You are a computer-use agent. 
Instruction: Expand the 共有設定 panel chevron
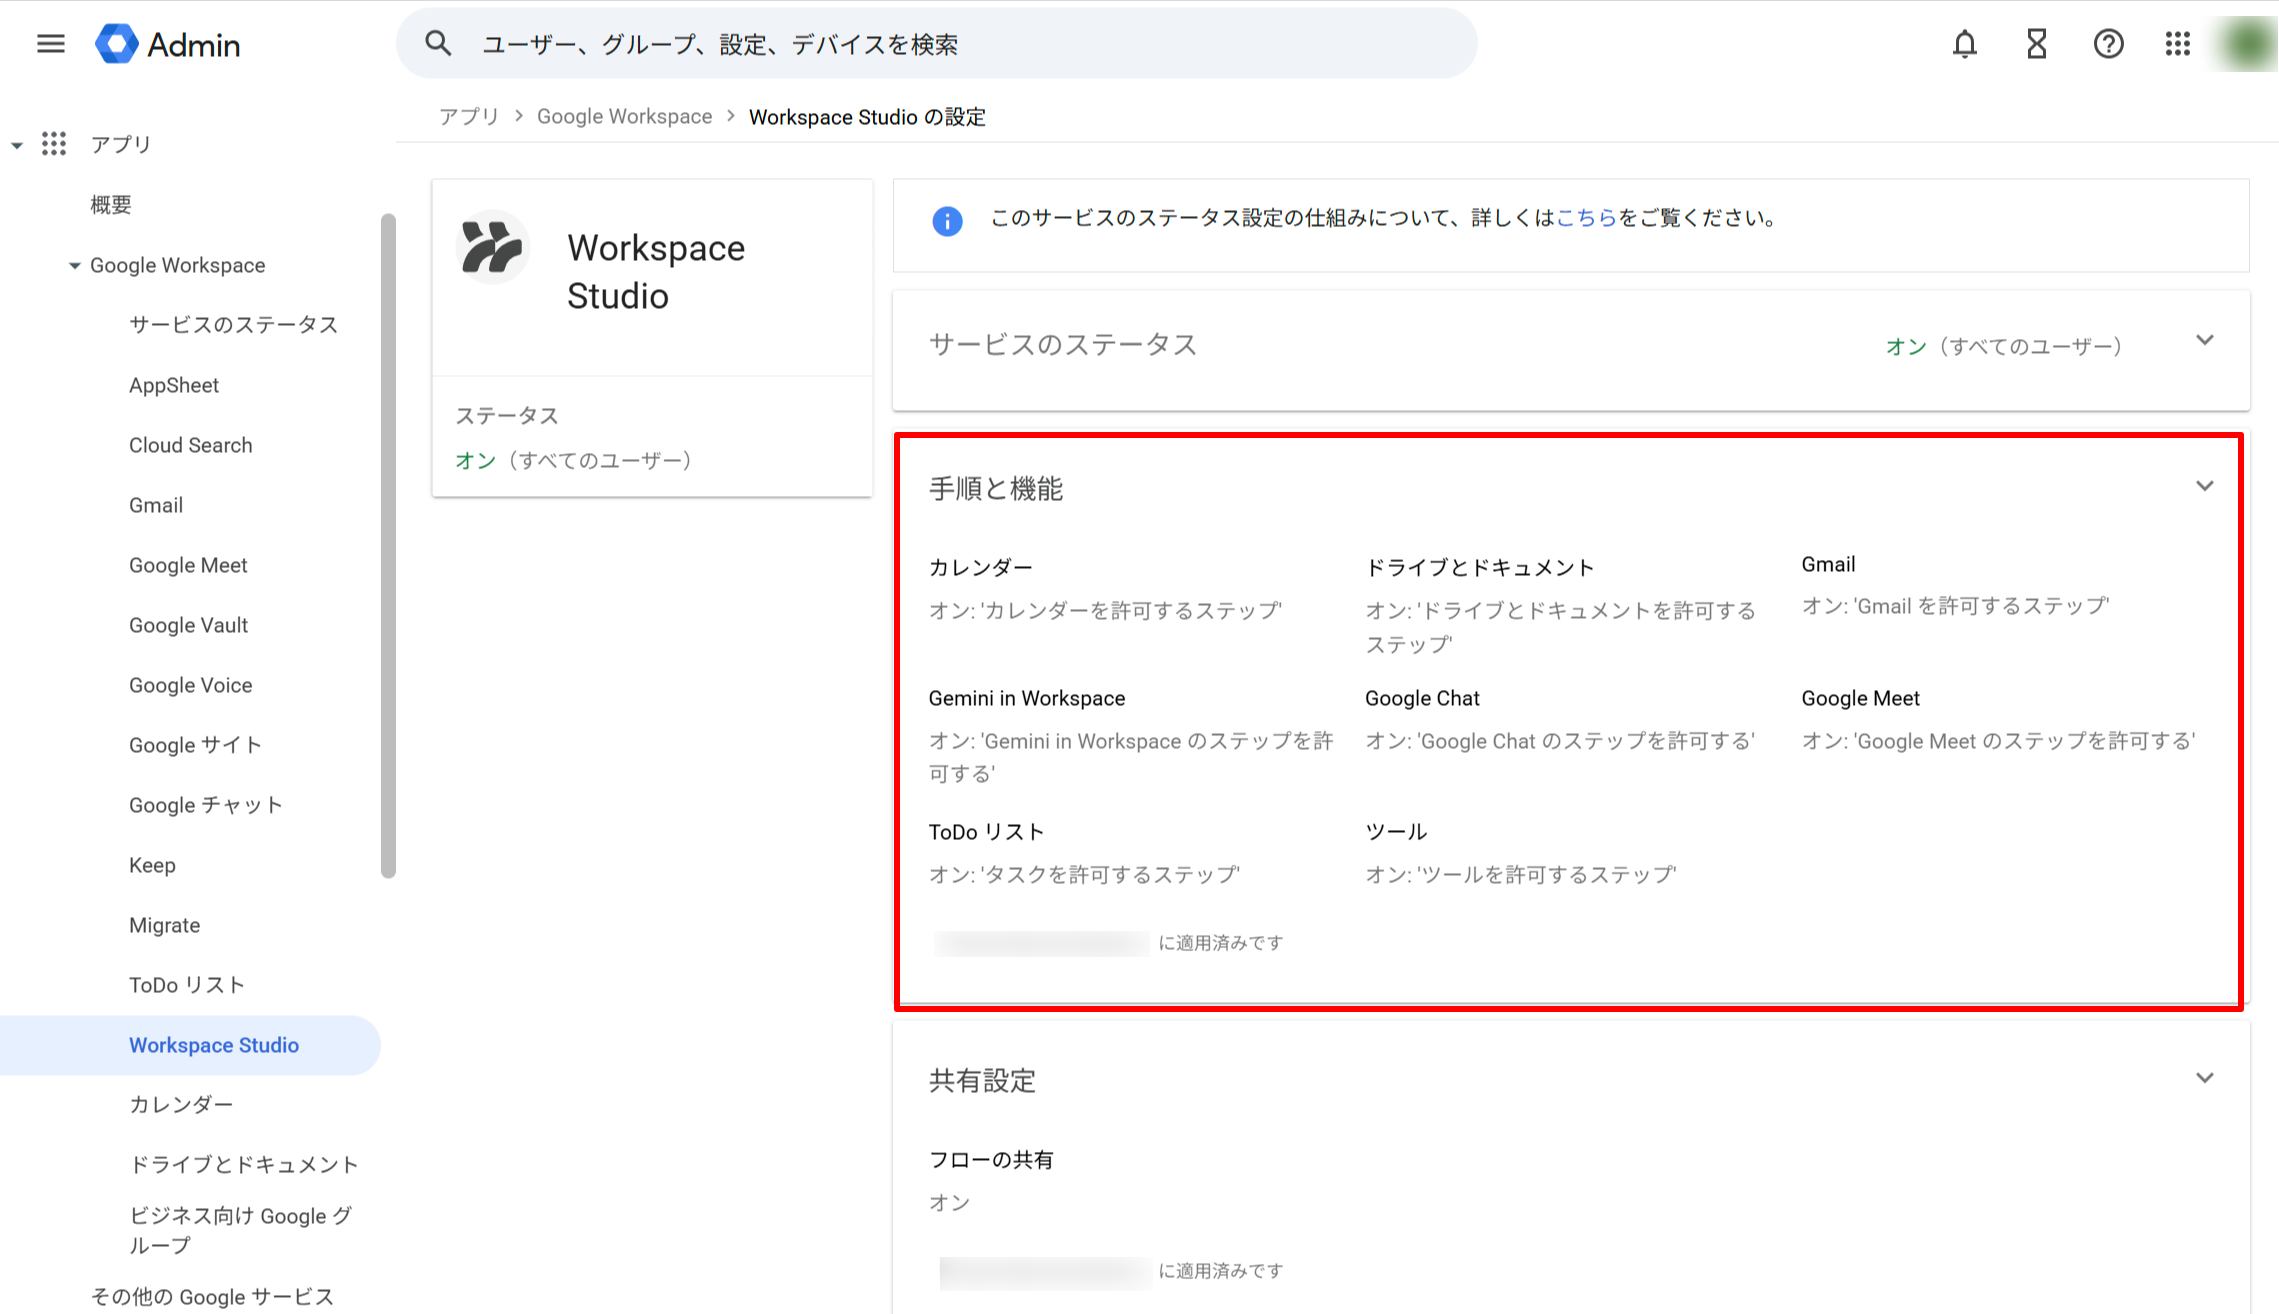(2204, 1078)
